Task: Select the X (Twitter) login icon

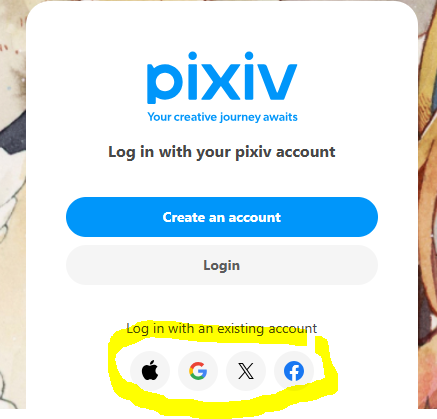Action: [x=246, y=371]
